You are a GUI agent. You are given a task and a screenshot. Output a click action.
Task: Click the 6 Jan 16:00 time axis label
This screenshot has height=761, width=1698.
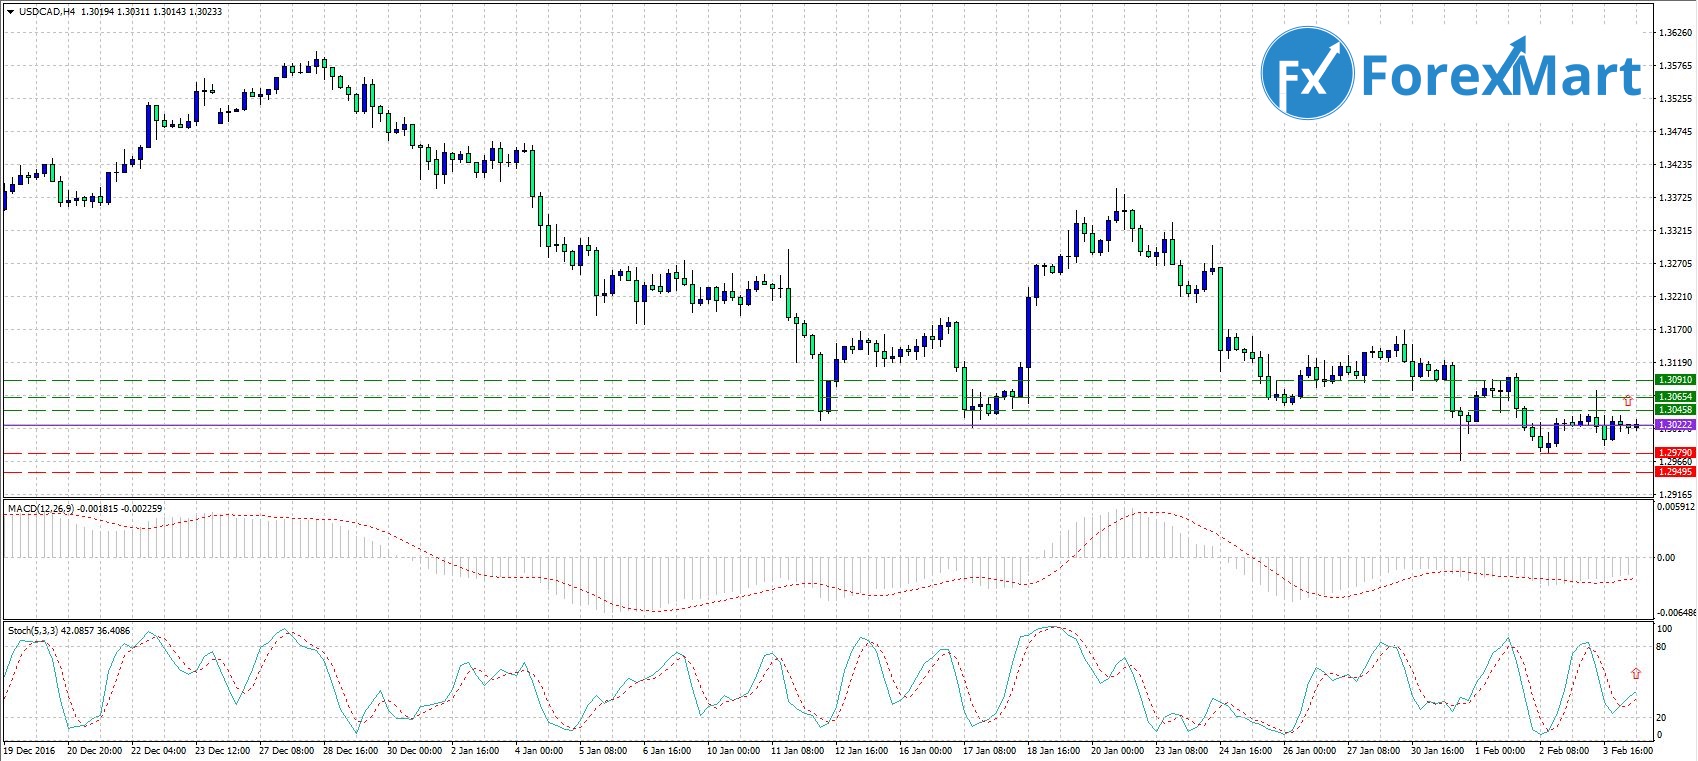(667, 751)
